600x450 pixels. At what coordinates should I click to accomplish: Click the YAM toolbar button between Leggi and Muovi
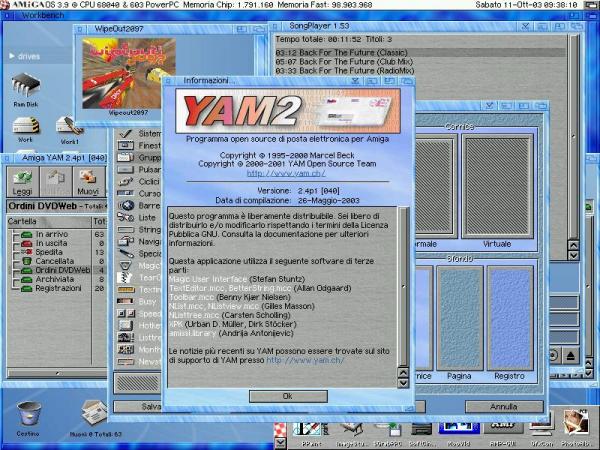(56, 181)
